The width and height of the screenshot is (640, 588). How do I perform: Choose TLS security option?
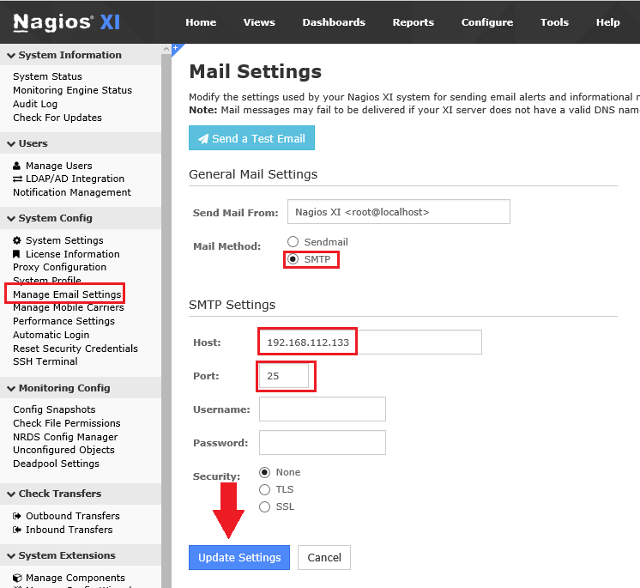[x=264, y=489]
